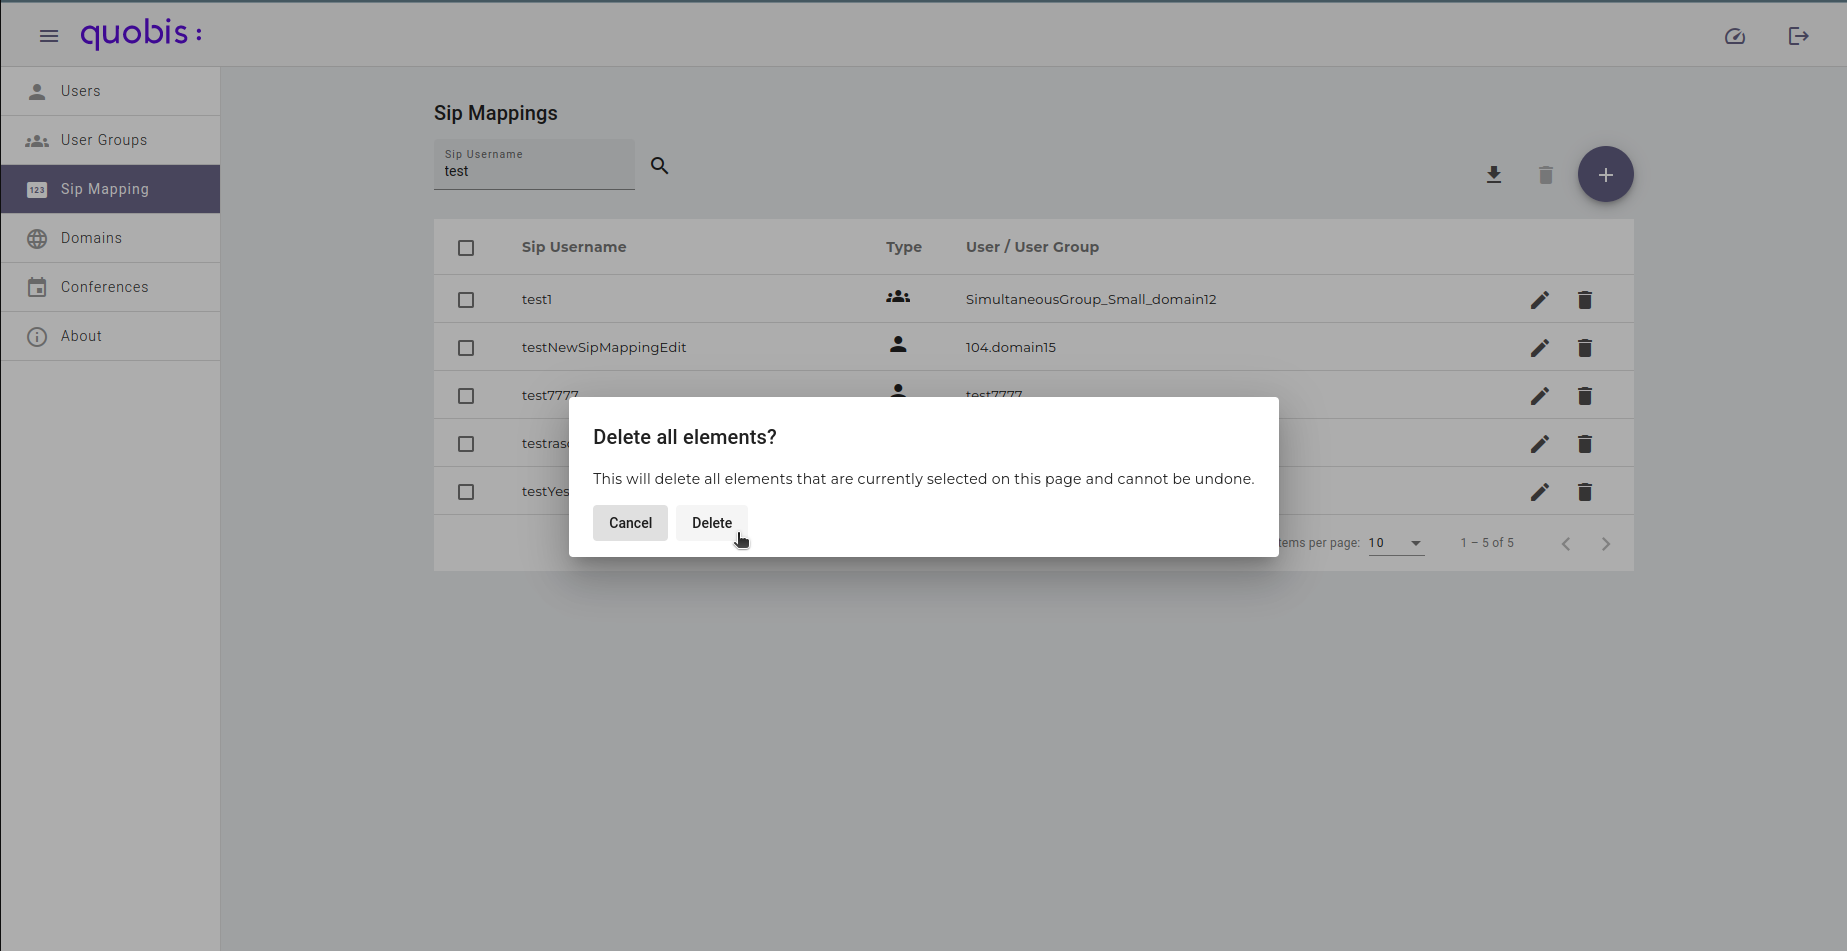Click the 1 – 5 of 5 range label
The height and width of the screenshot is (951, 1847).
point(1487,543)
